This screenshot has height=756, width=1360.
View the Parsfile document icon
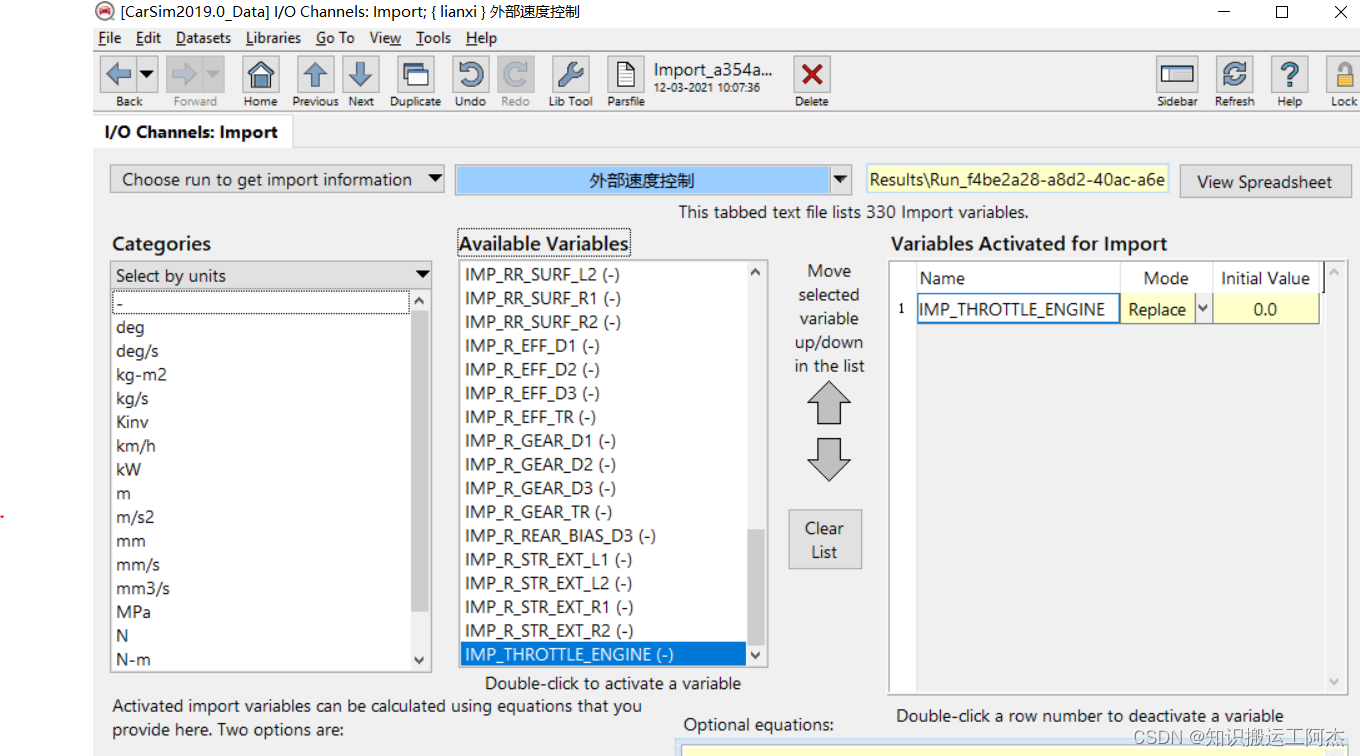pos(625,74)
